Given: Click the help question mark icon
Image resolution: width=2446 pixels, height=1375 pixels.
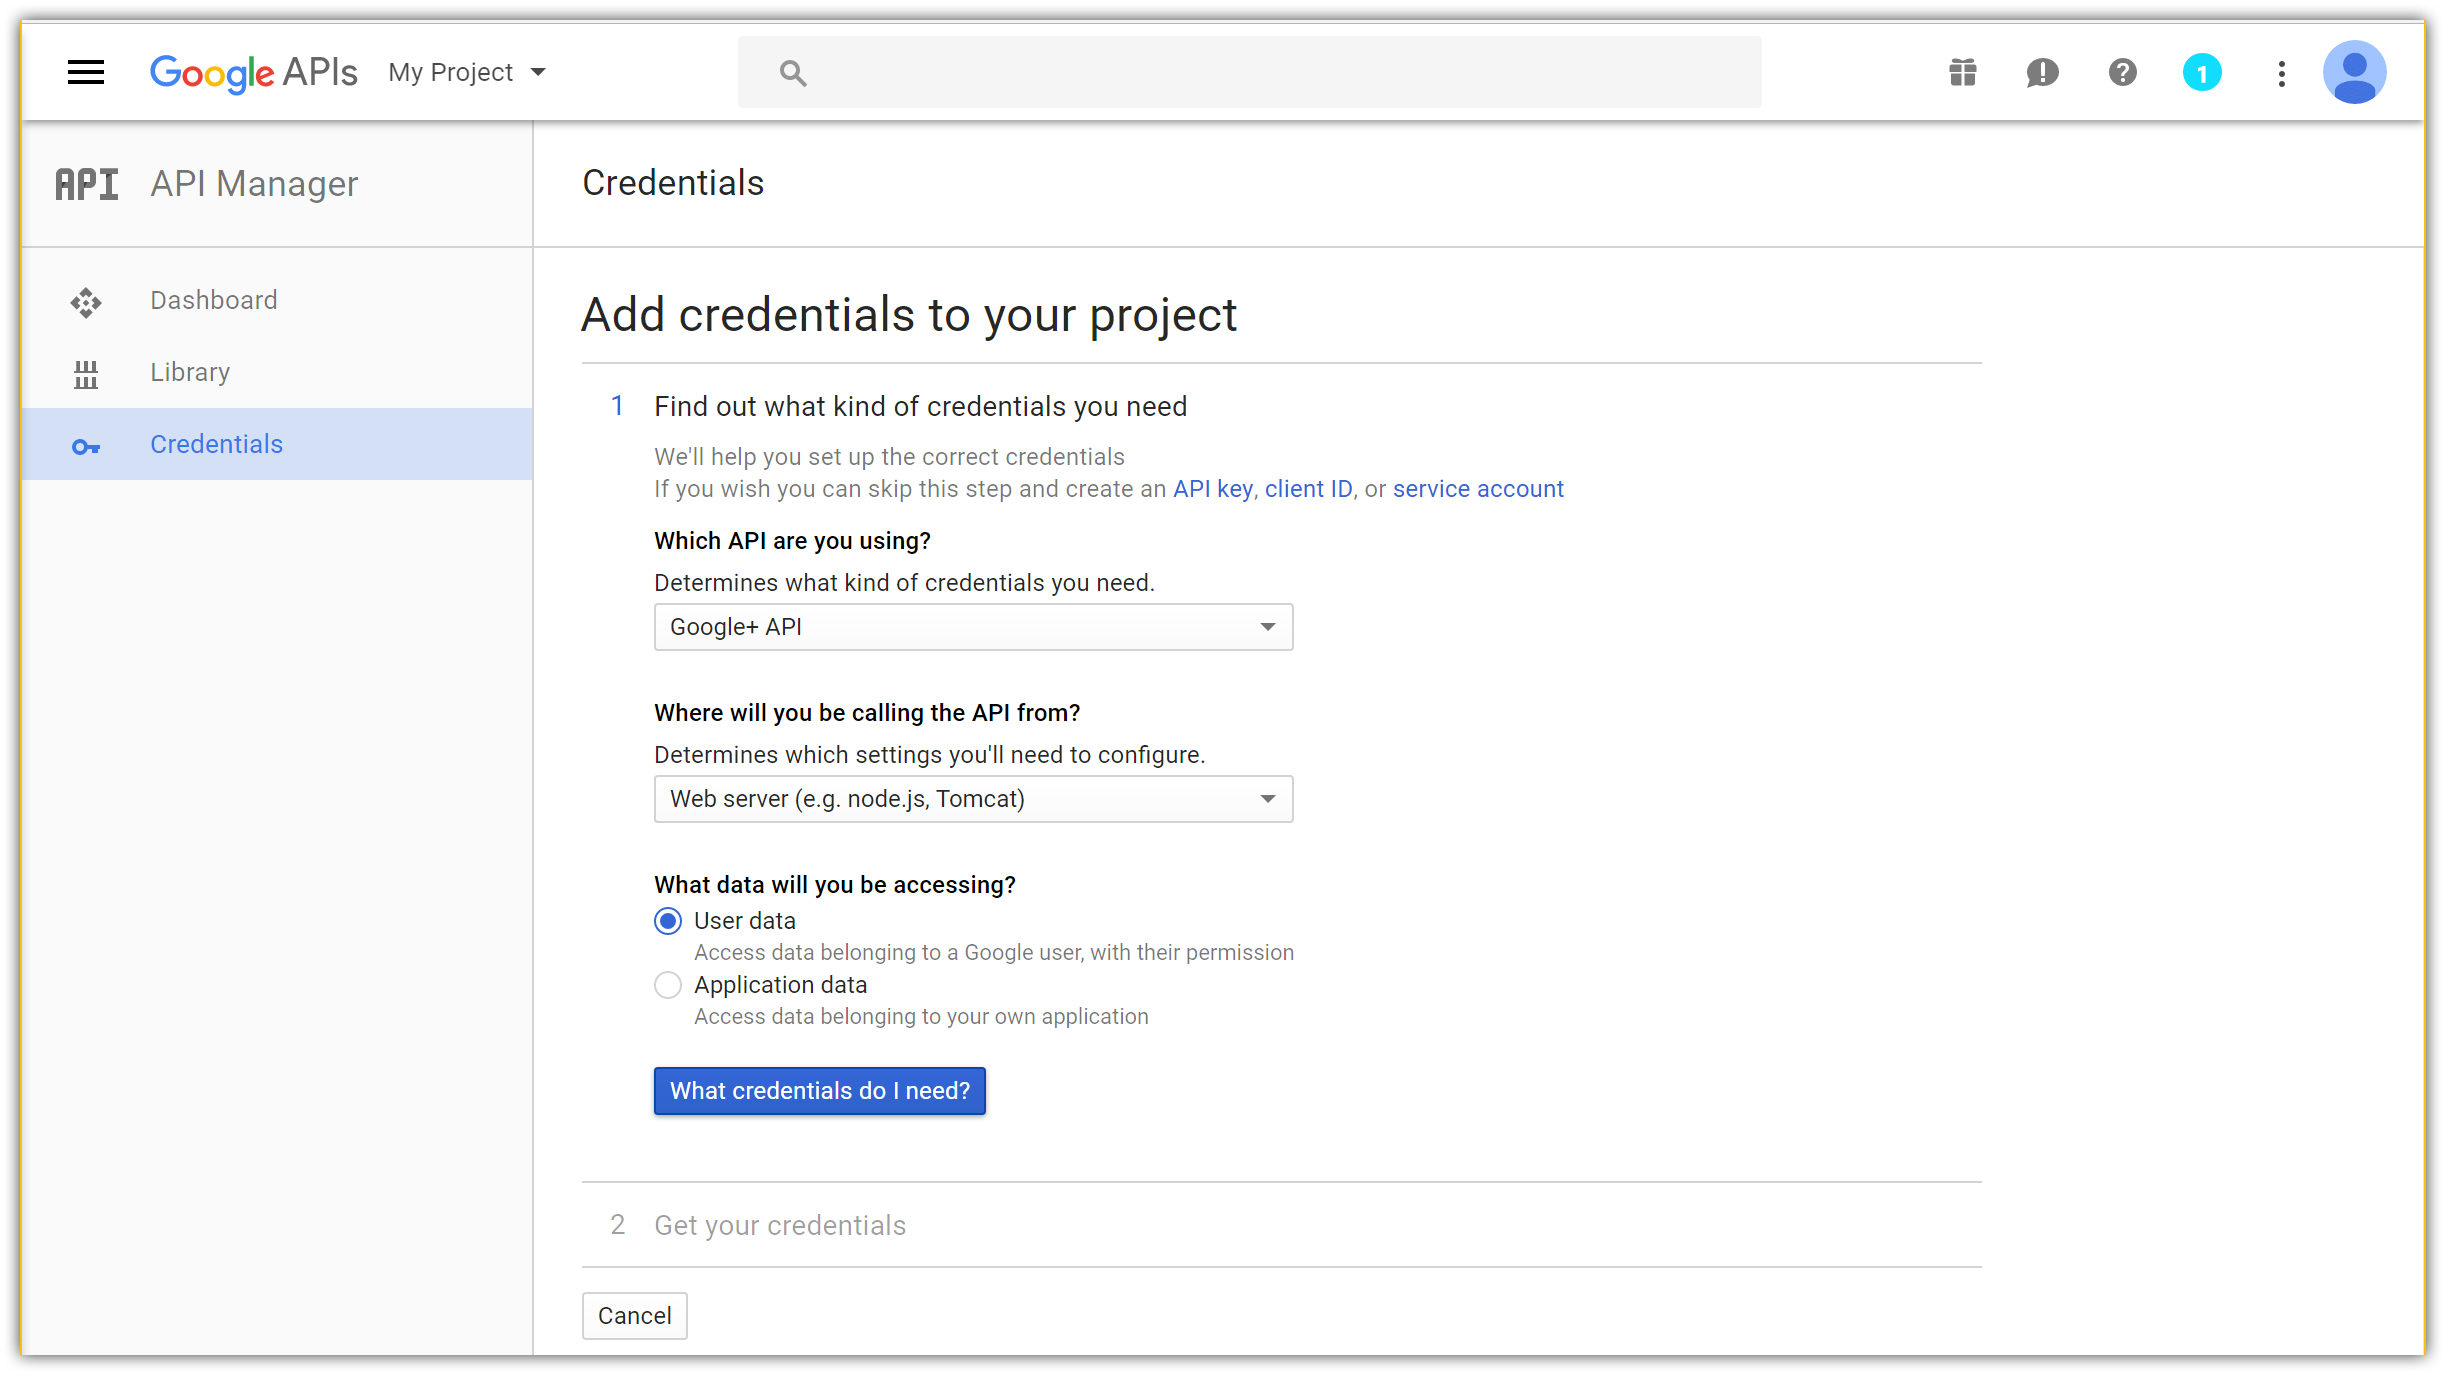Looking at the screenshot, I should 2122,72.
